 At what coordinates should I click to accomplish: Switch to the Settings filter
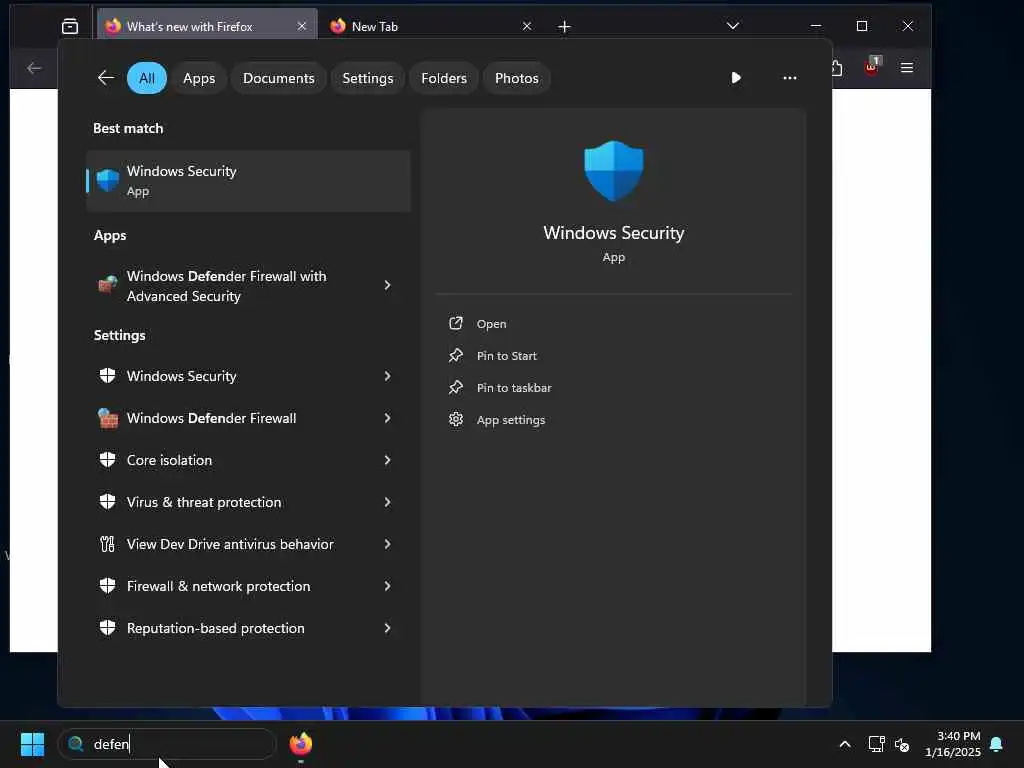point(368,78)
